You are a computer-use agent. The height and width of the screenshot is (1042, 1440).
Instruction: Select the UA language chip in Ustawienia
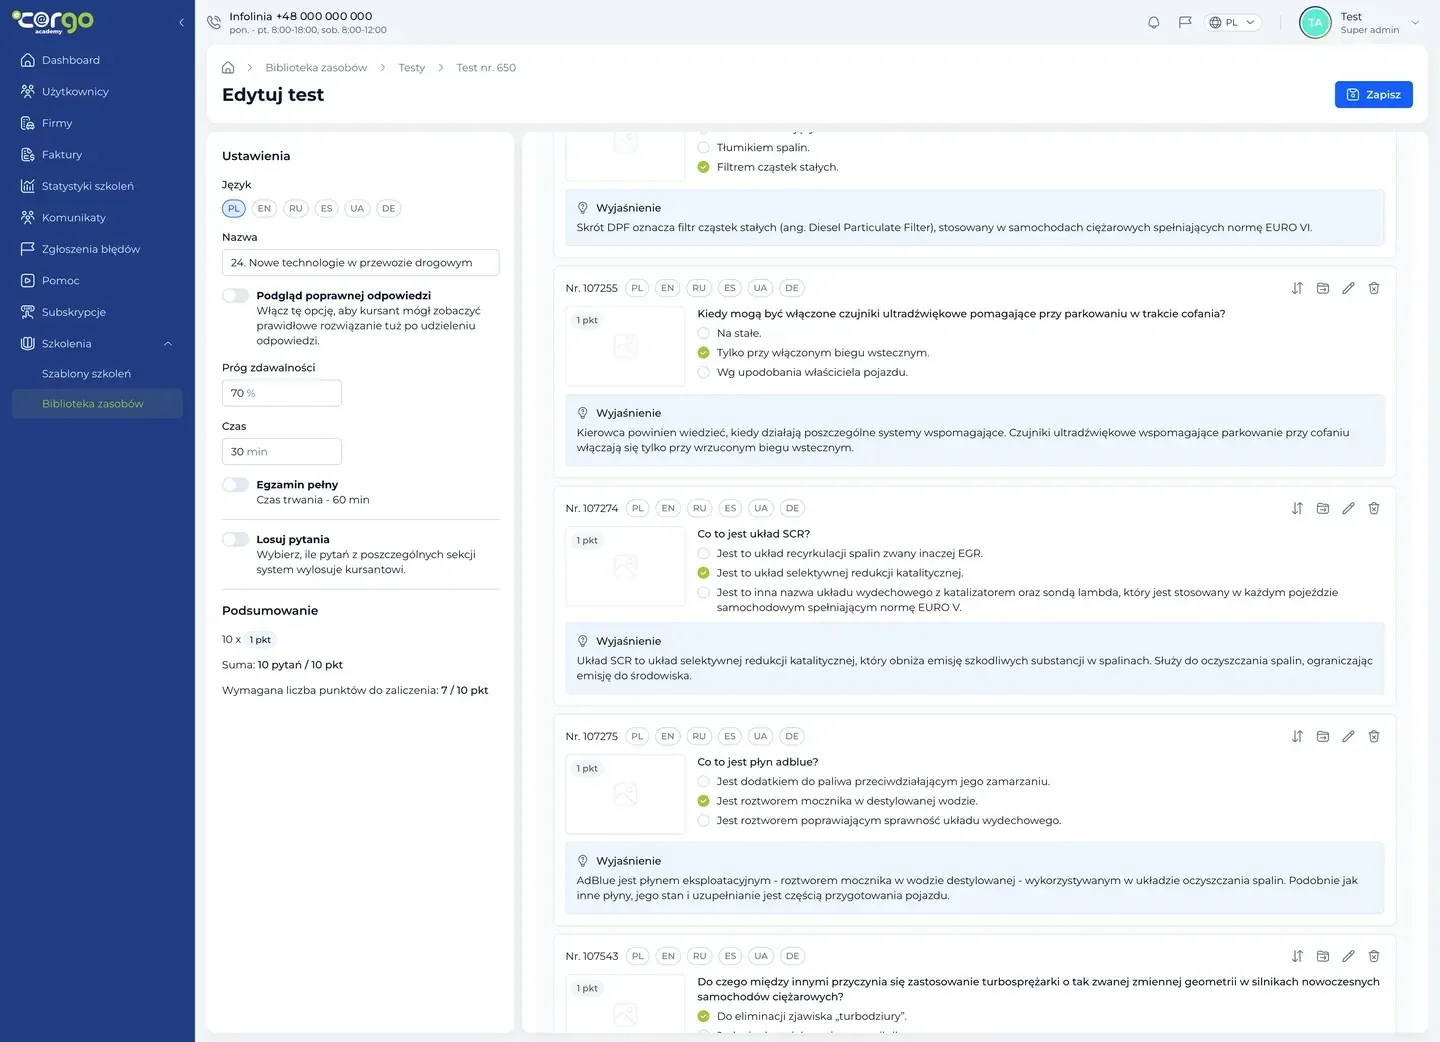tap(357, 209)
